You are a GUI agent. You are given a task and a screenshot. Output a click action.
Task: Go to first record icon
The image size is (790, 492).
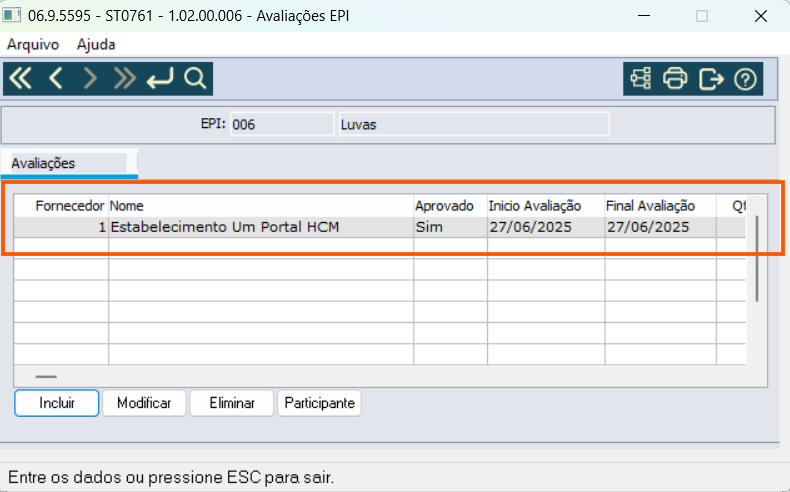click(21, 79)
